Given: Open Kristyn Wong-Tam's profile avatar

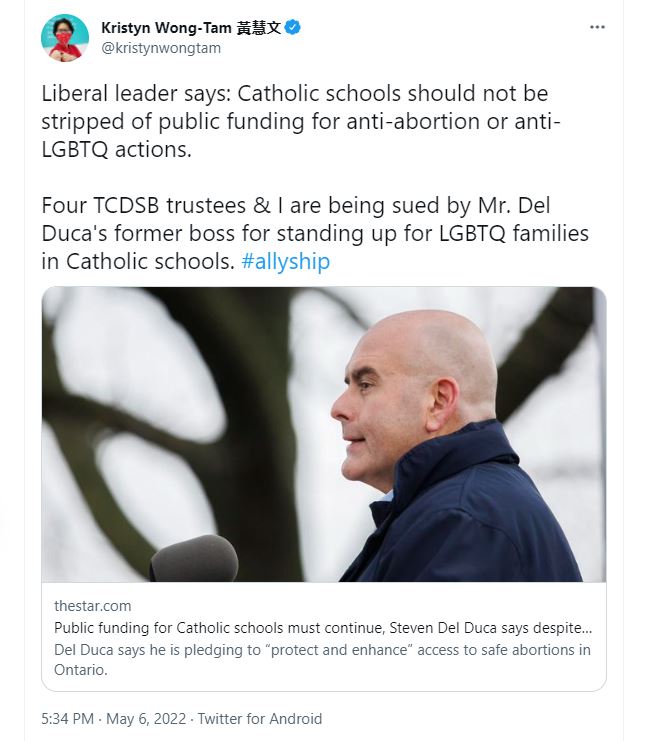Looking at the screenshot, I should 65,38.
